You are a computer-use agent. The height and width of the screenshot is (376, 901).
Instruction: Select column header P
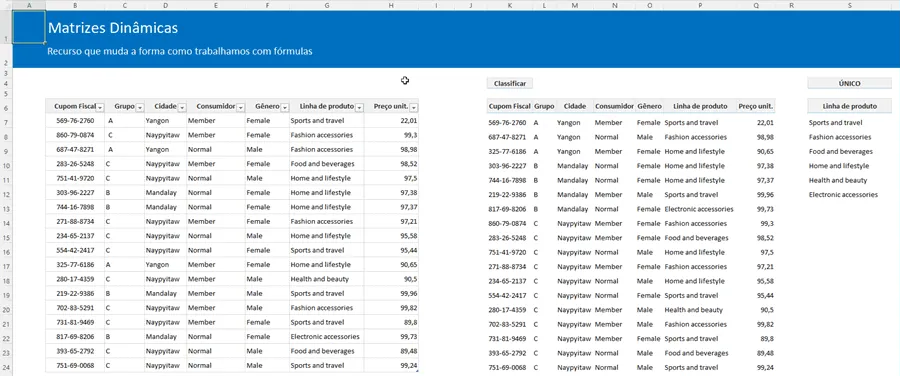click(x=700, y=5)
